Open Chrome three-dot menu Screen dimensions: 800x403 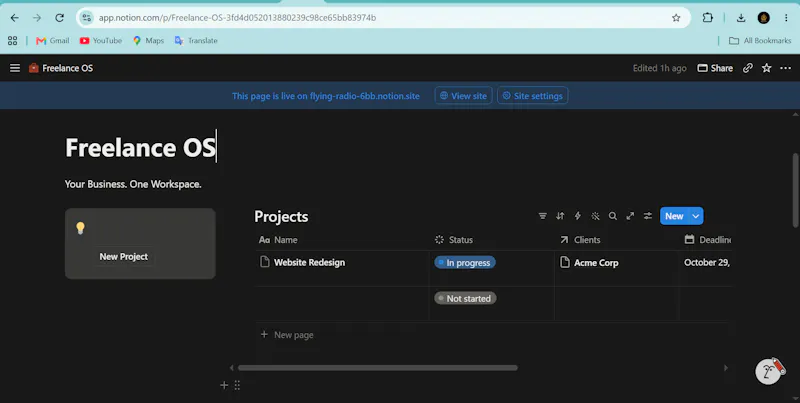point(786,18)
